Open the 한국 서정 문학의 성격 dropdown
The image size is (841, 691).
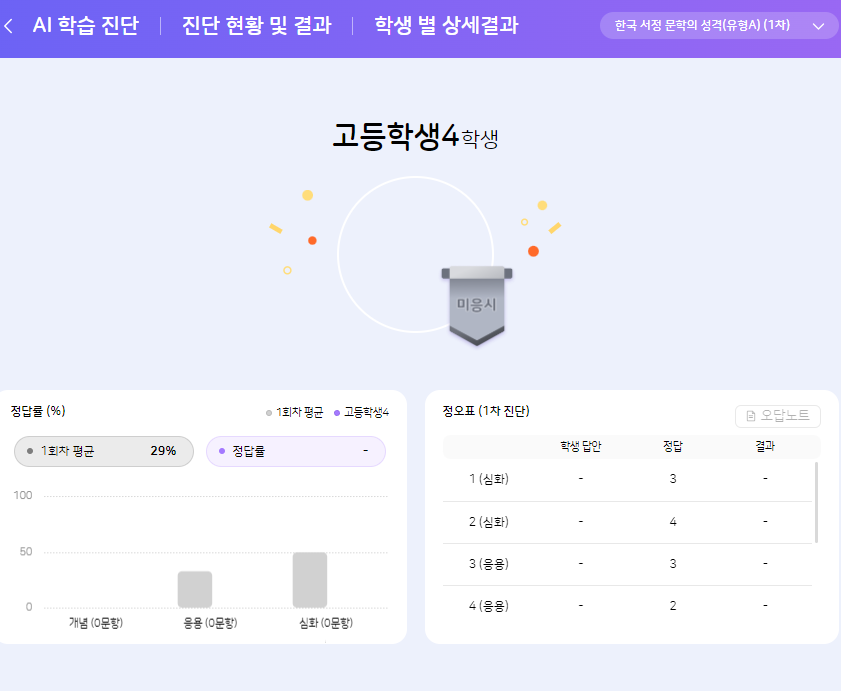[718, 26]
